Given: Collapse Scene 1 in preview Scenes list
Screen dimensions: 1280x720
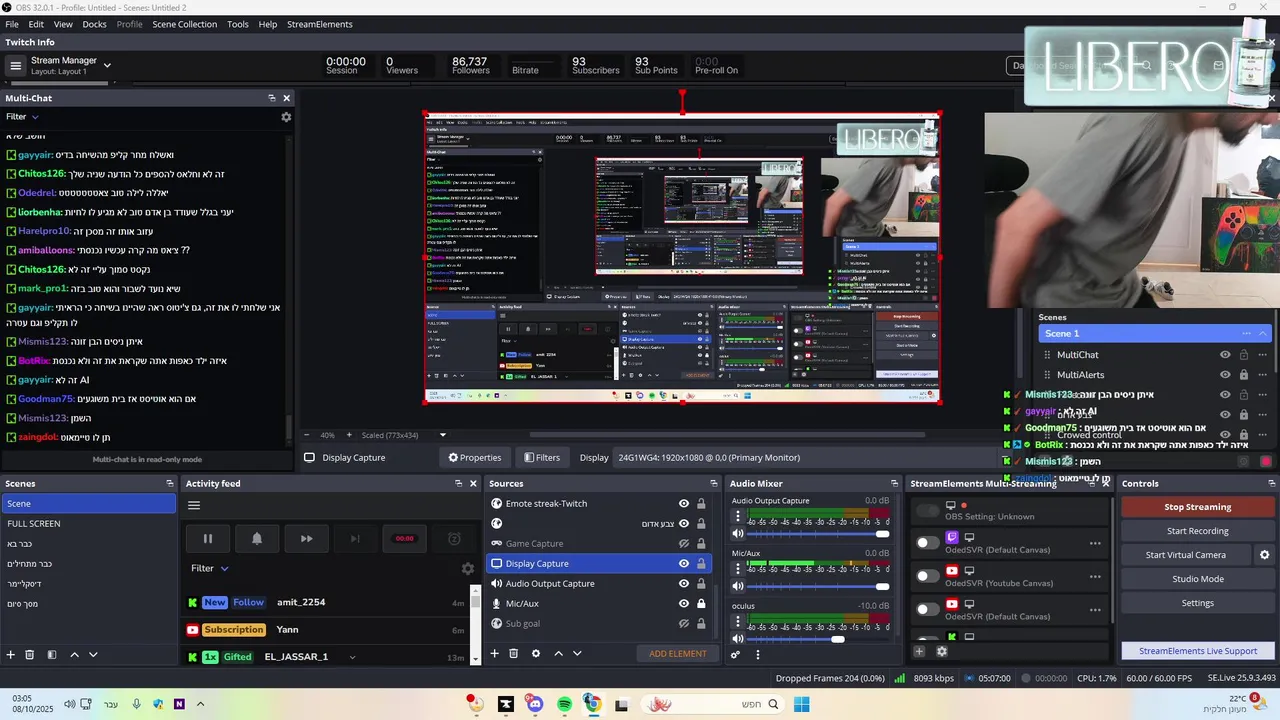Looking at the screenshot, I should pos(1263,333).
